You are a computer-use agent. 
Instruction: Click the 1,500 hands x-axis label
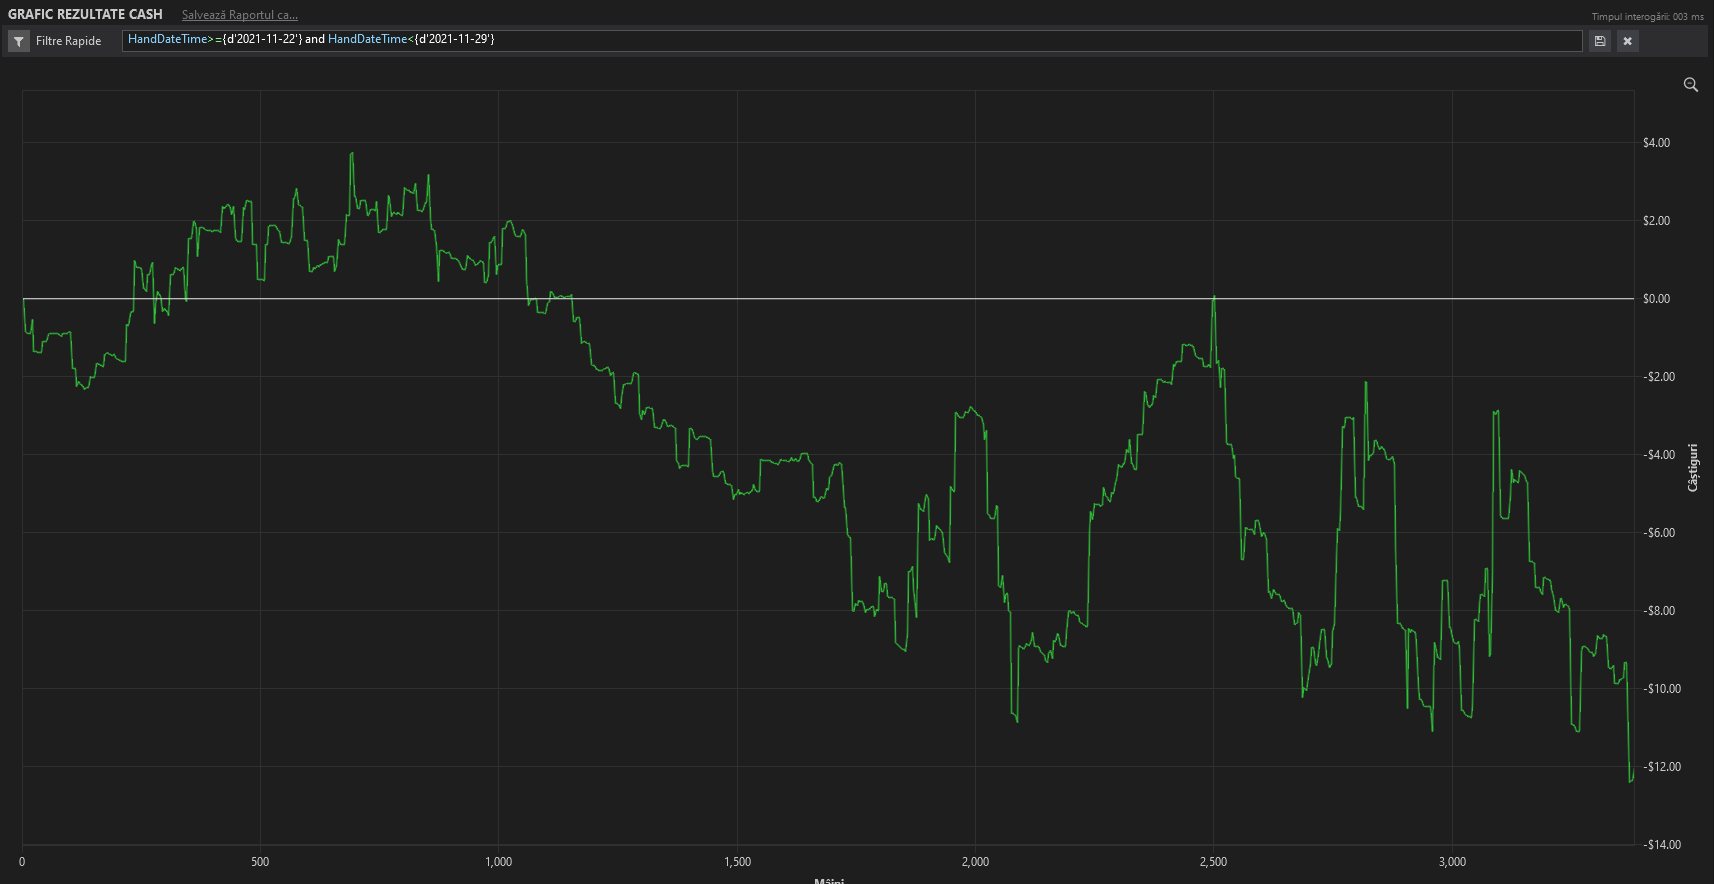(x=737, y=862)
